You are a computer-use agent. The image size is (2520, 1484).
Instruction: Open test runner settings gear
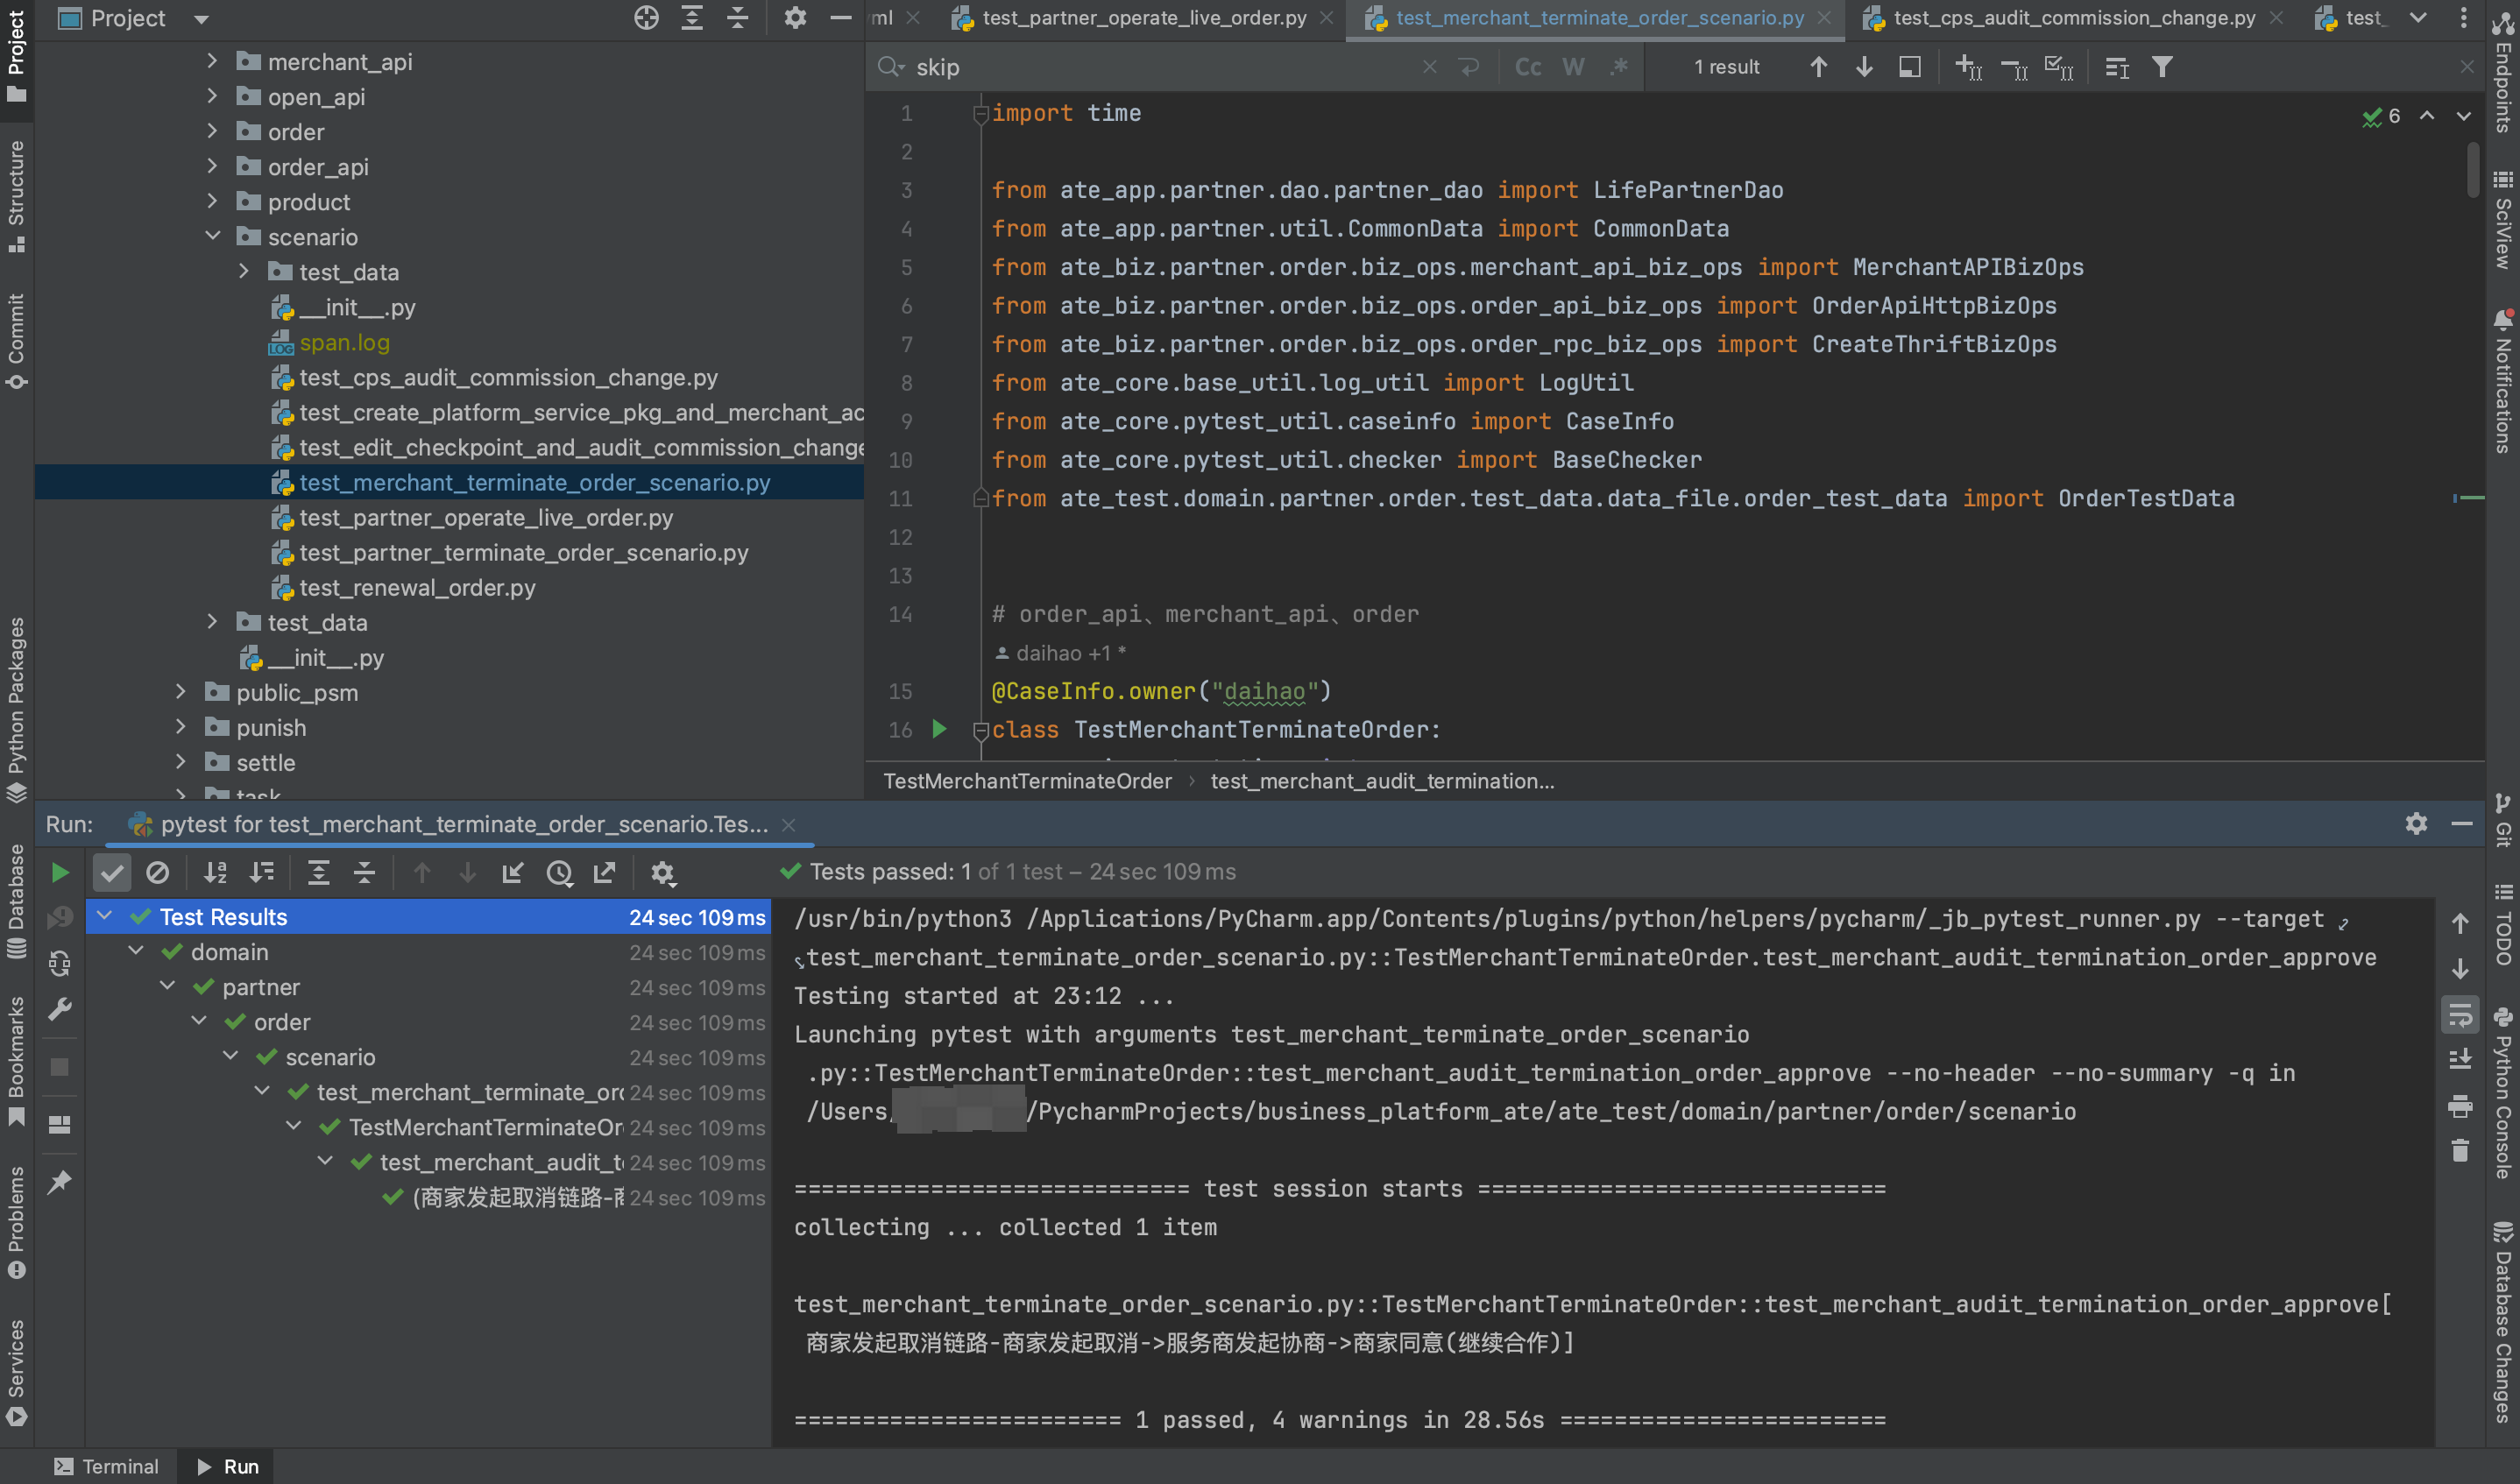pos(662,873)
